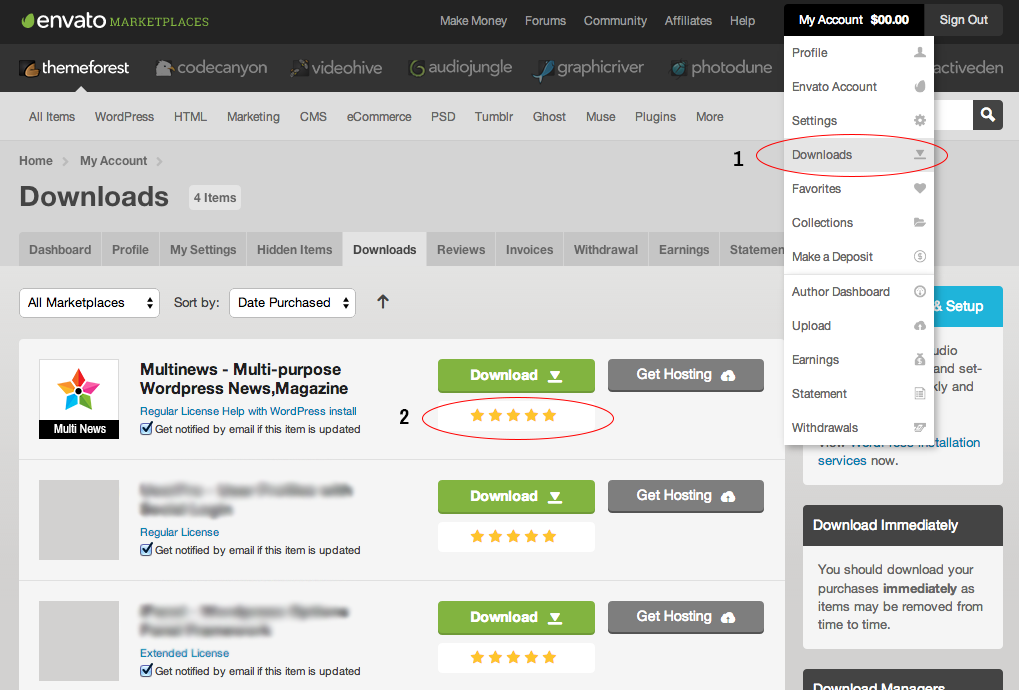Open the GraphicRiver marketplace
Image resolution: width=1019 pixels, height=690 pixels.
(588, 68)
